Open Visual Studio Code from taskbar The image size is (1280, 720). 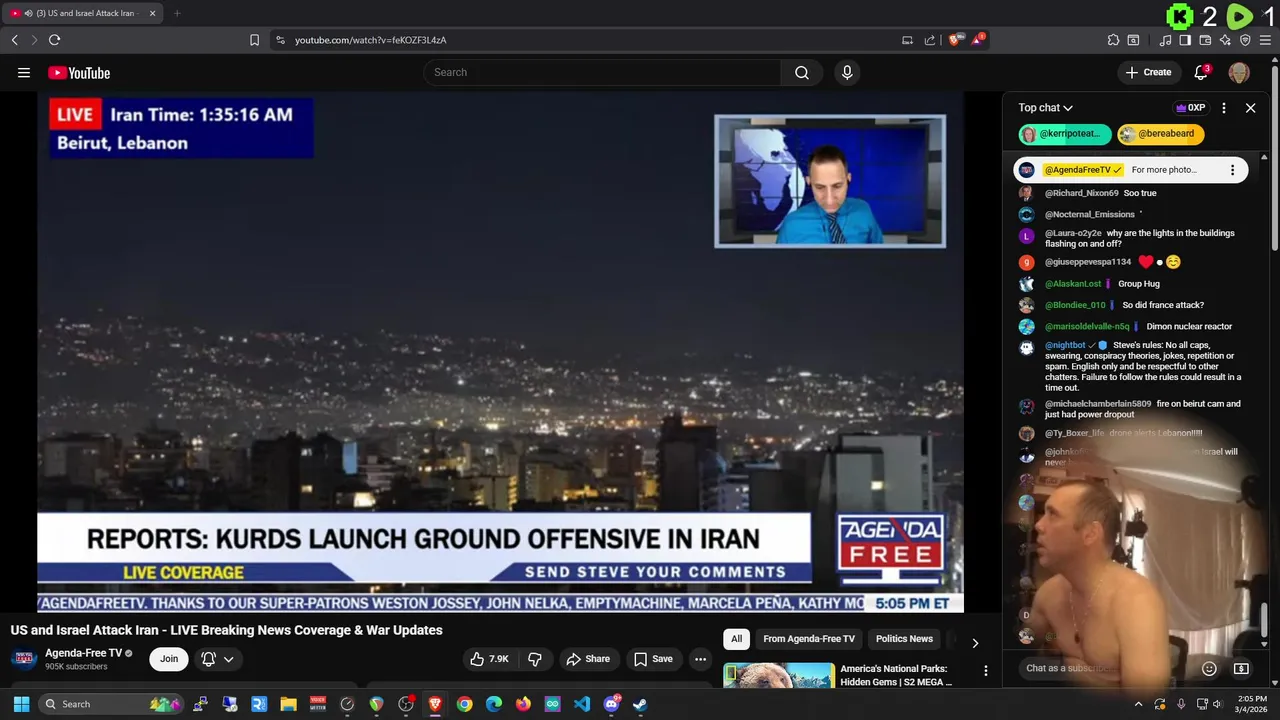(x=582, y=704)
